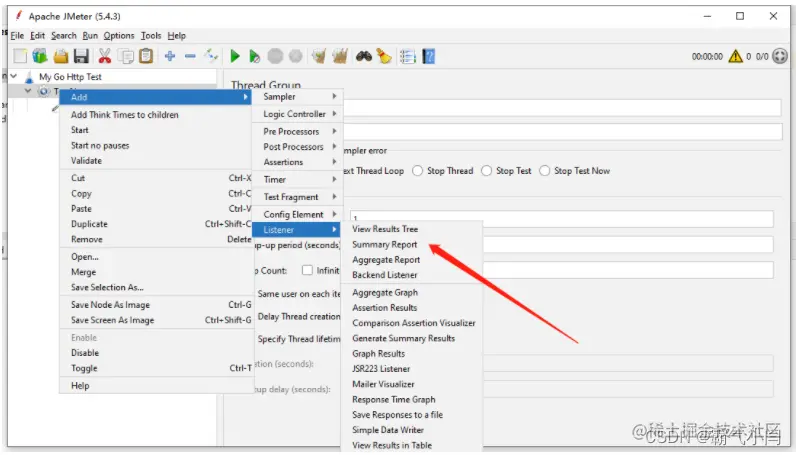Choose Summary Report listener

pyautogui.click(x=384, y=244)
